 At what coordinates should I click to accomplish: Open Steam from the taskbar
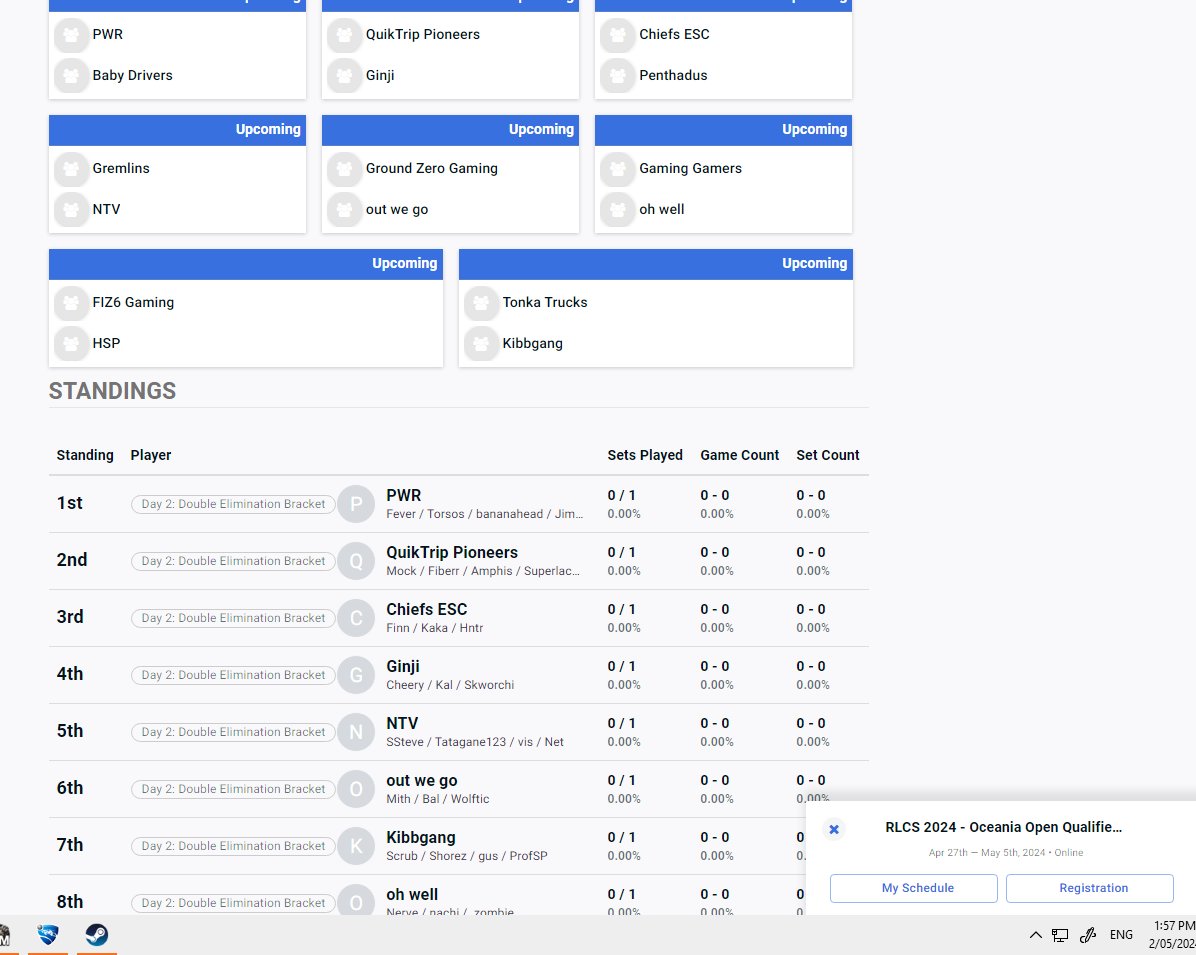97,934
